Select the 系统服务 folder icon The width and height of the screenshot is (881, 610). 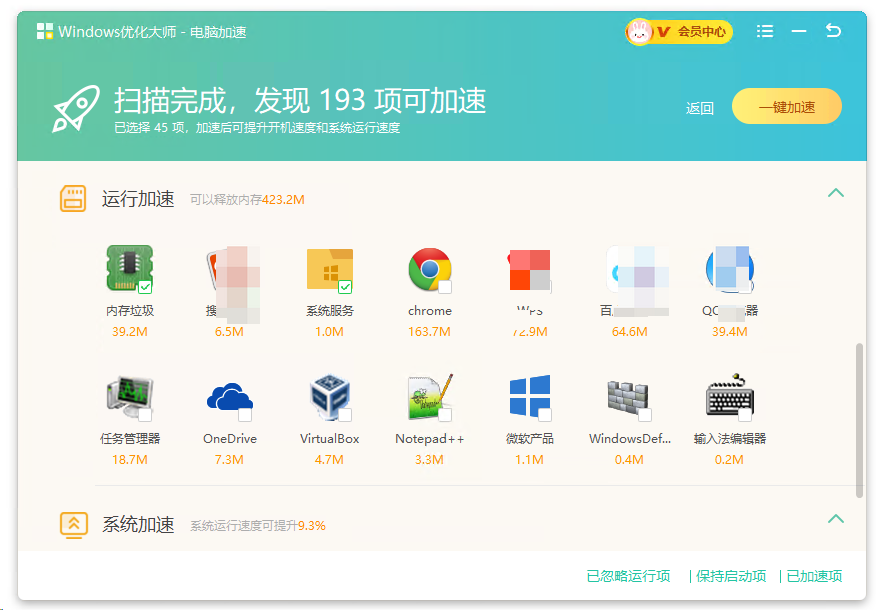330,270
